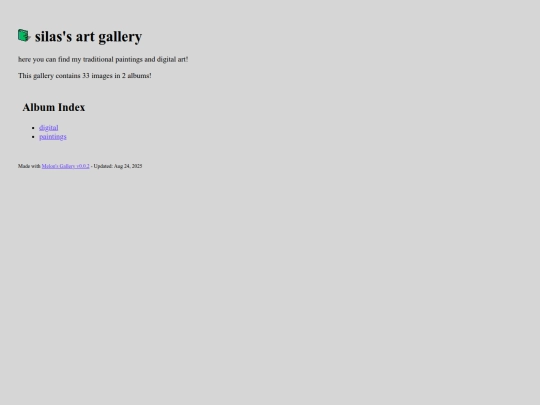Click the word "Index" in the Album Index heading
Viewport: 540px width, 405px height.
tap(72, 107)
